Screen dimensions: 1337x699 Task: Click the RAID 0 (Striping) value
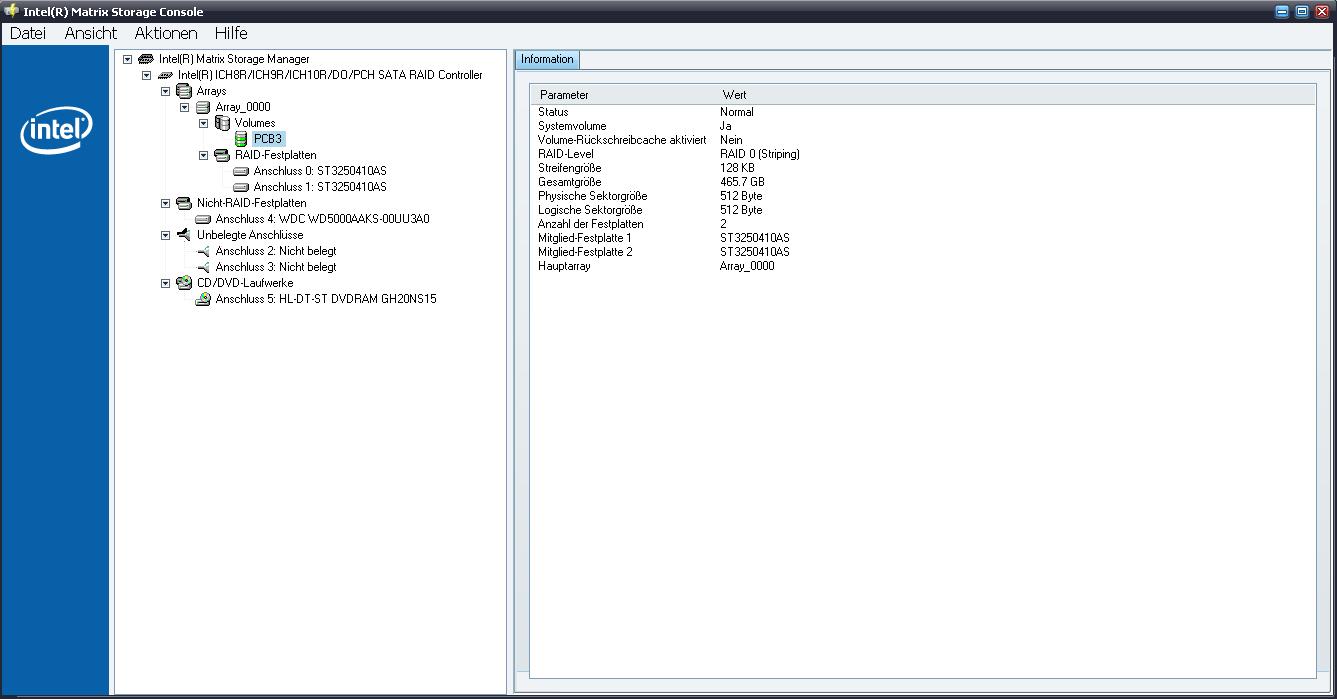coord(760,154)
